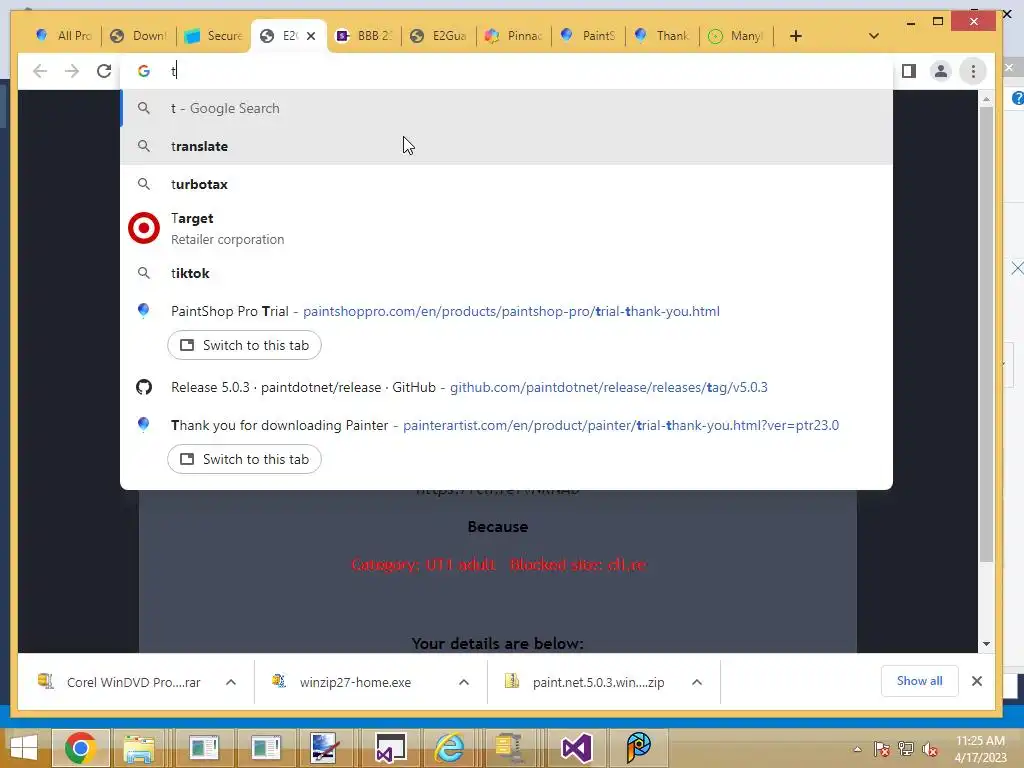Screen dimensions: 1024x768
Task: Select the 'turbotax' suggestion
Action: (506, 184)
